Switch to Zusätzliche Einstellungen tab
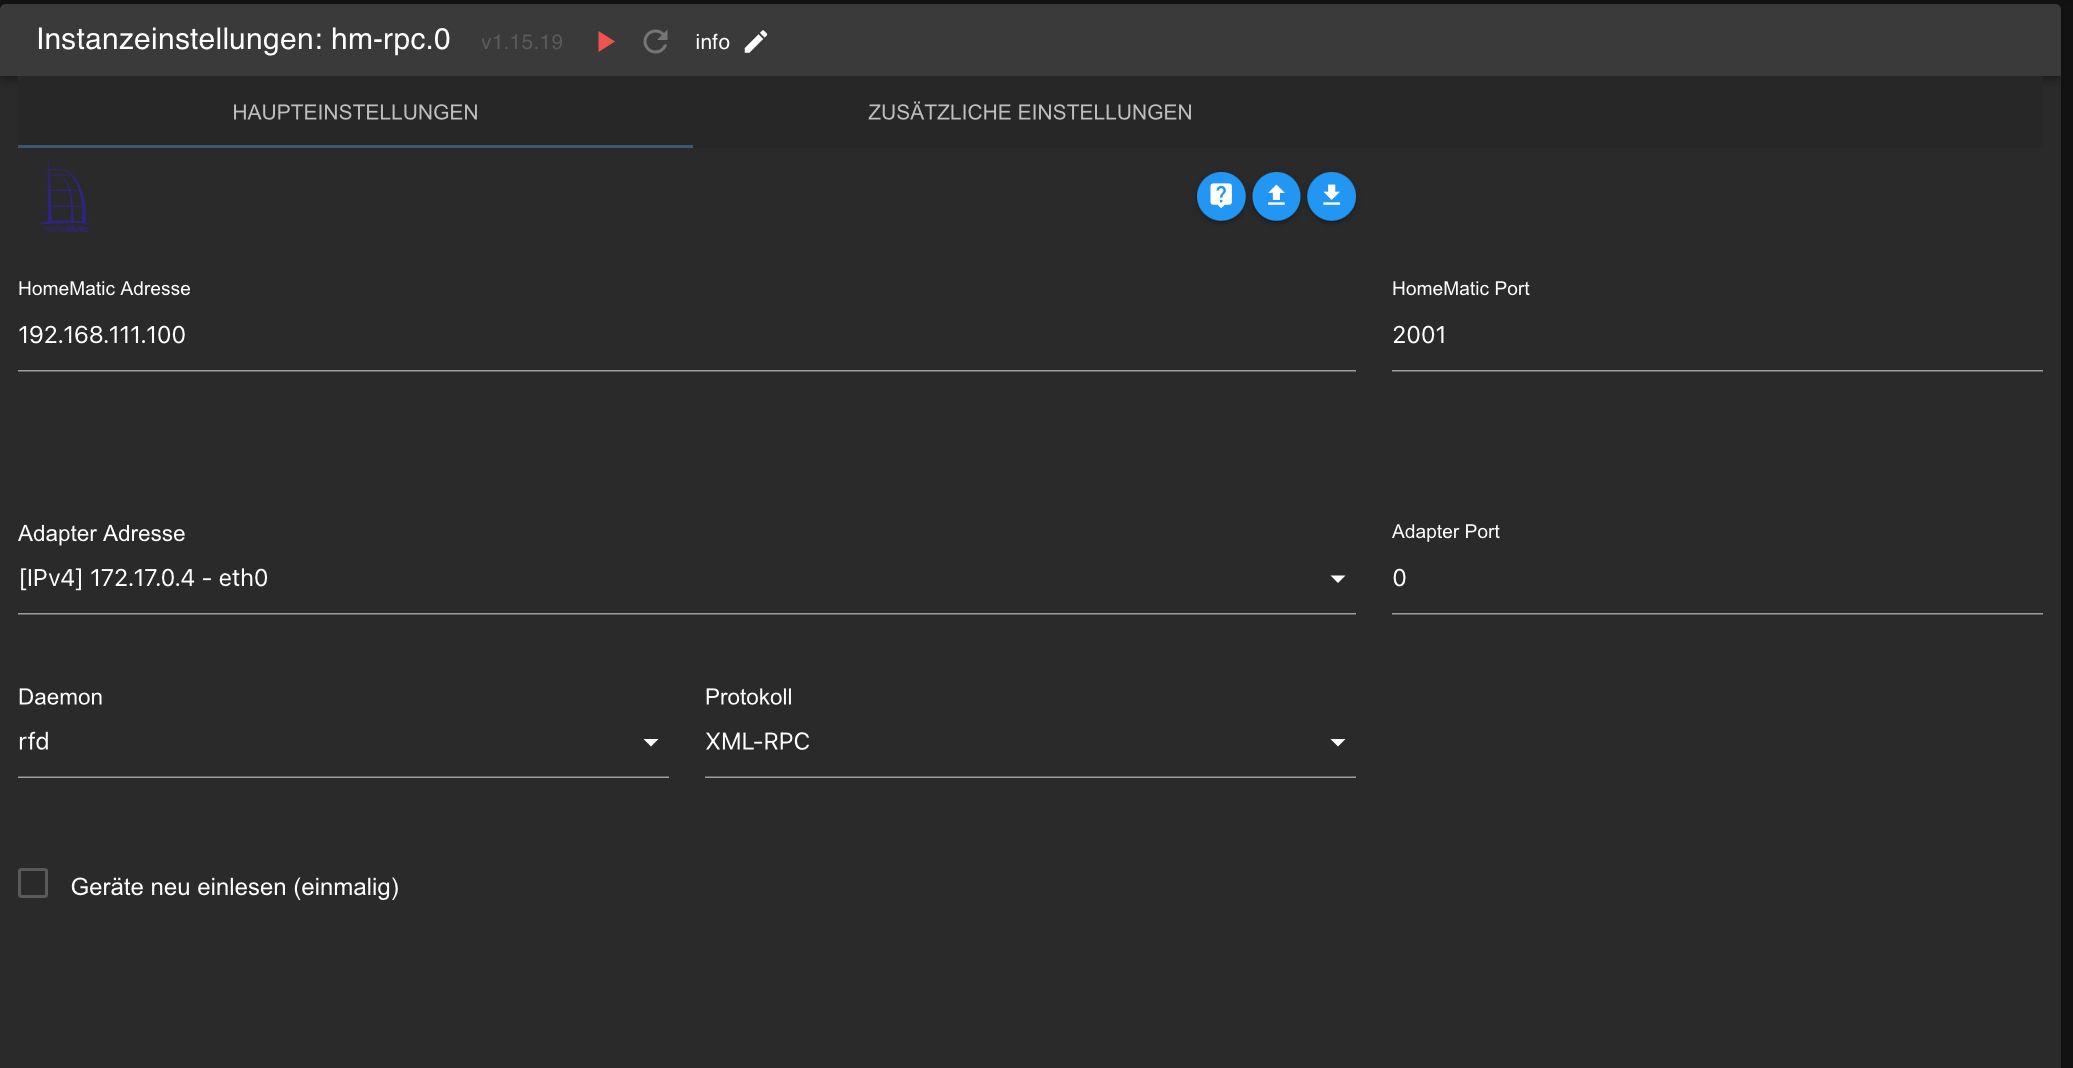 coord(1029,112)
